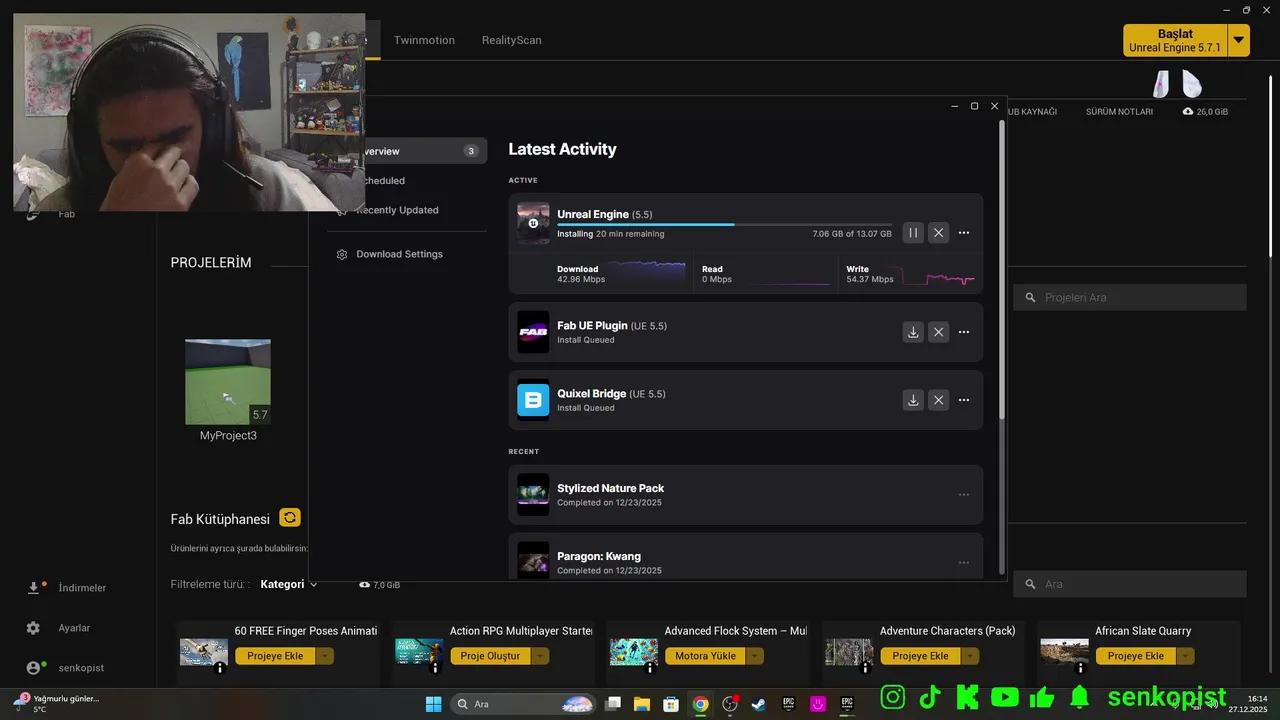Open the Windows Start menu
Image resolution: width=1280 pixels, height=720 pixels.
[434, 704]
